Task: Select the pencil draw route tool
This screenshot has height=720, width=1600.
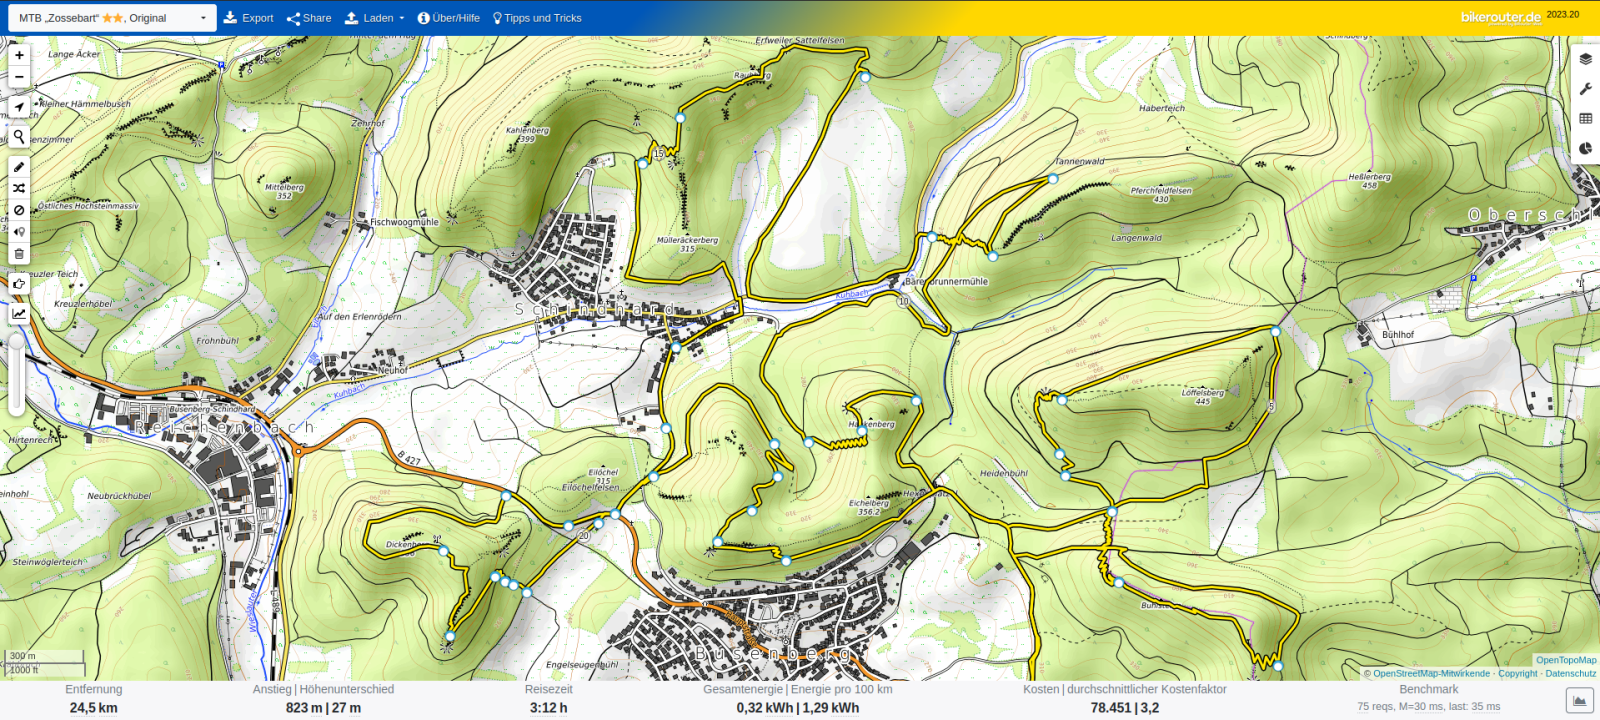Action: pyautogui.click(x=19, y=167)
